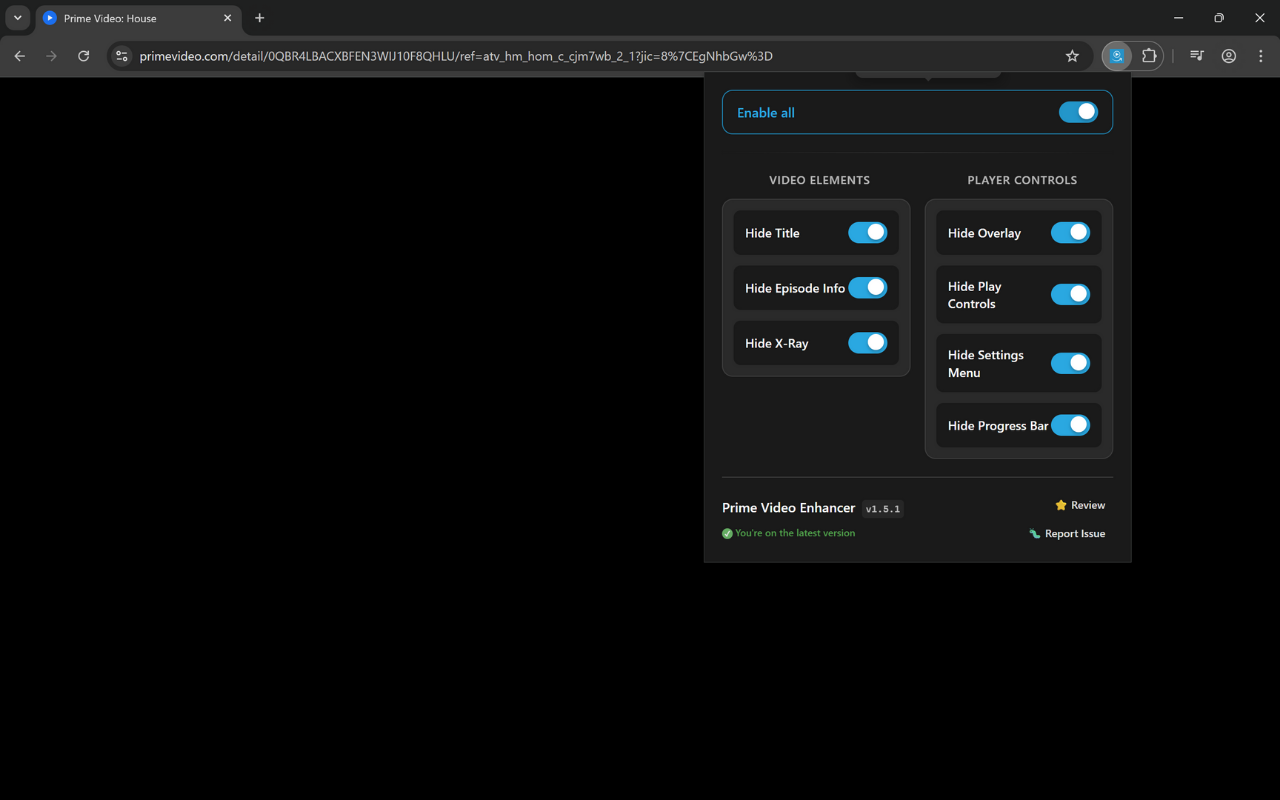Click the VIDEO ELEMENTS heading
Viewport: 1280px width, 800px height.
click(819, 180)
